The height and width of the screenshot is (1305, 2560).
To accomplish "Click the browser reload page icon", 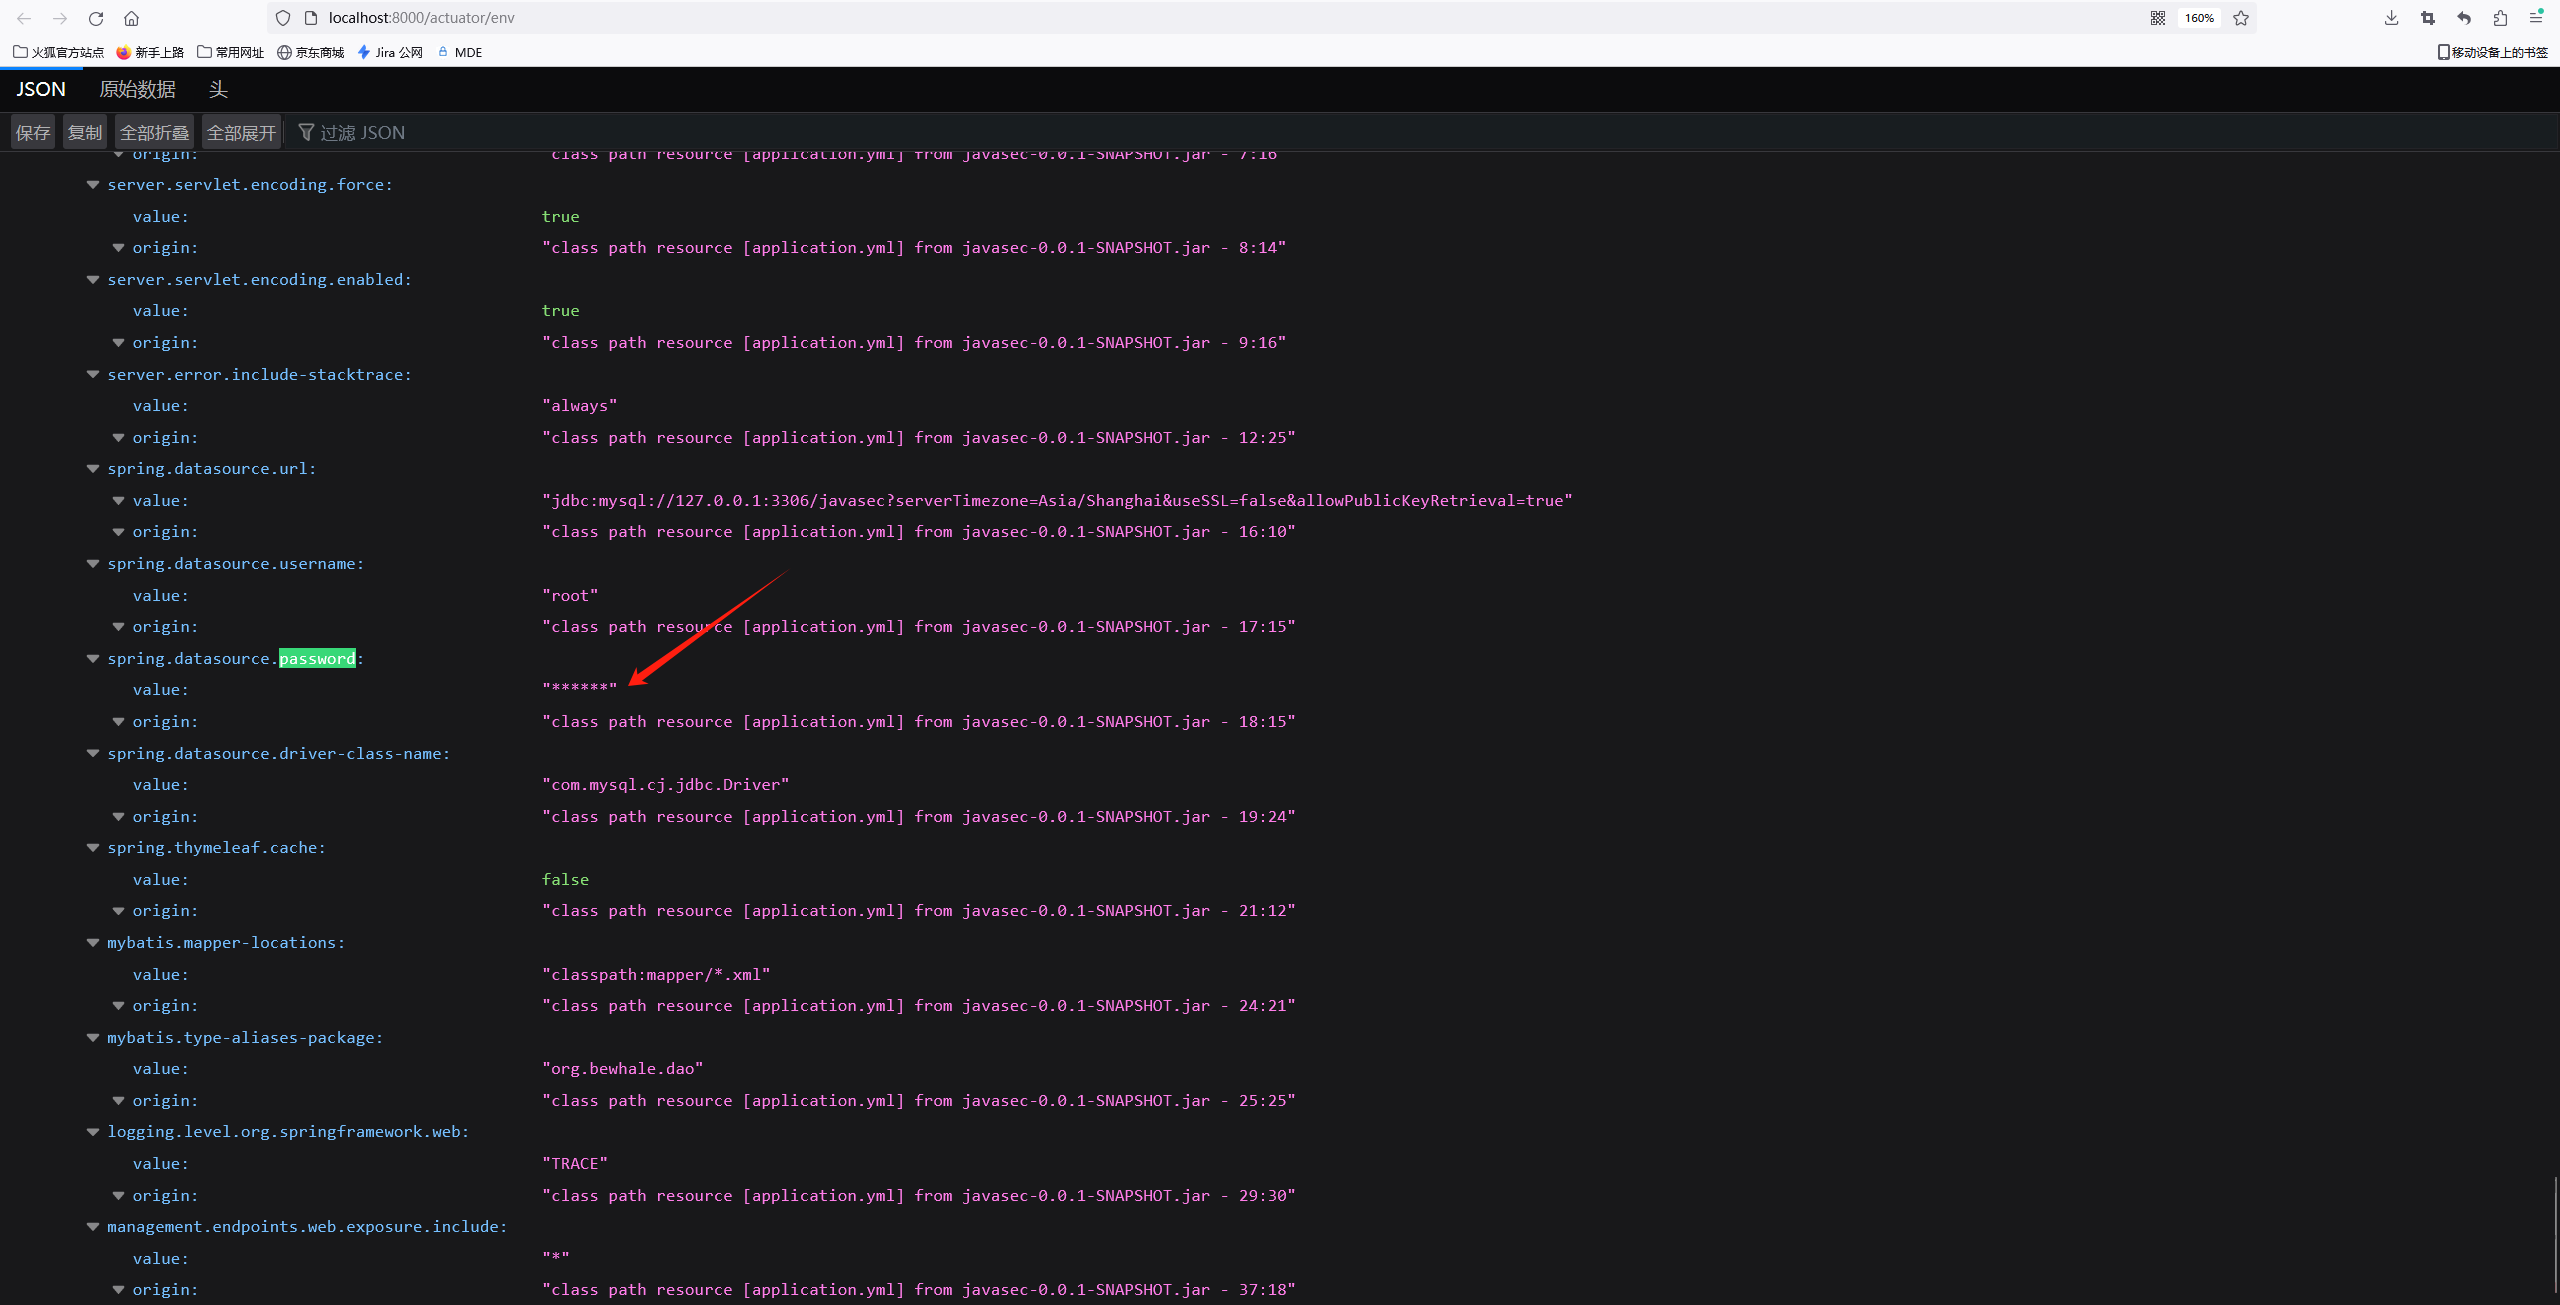I will pyautogui.click(x=96, y=18).
